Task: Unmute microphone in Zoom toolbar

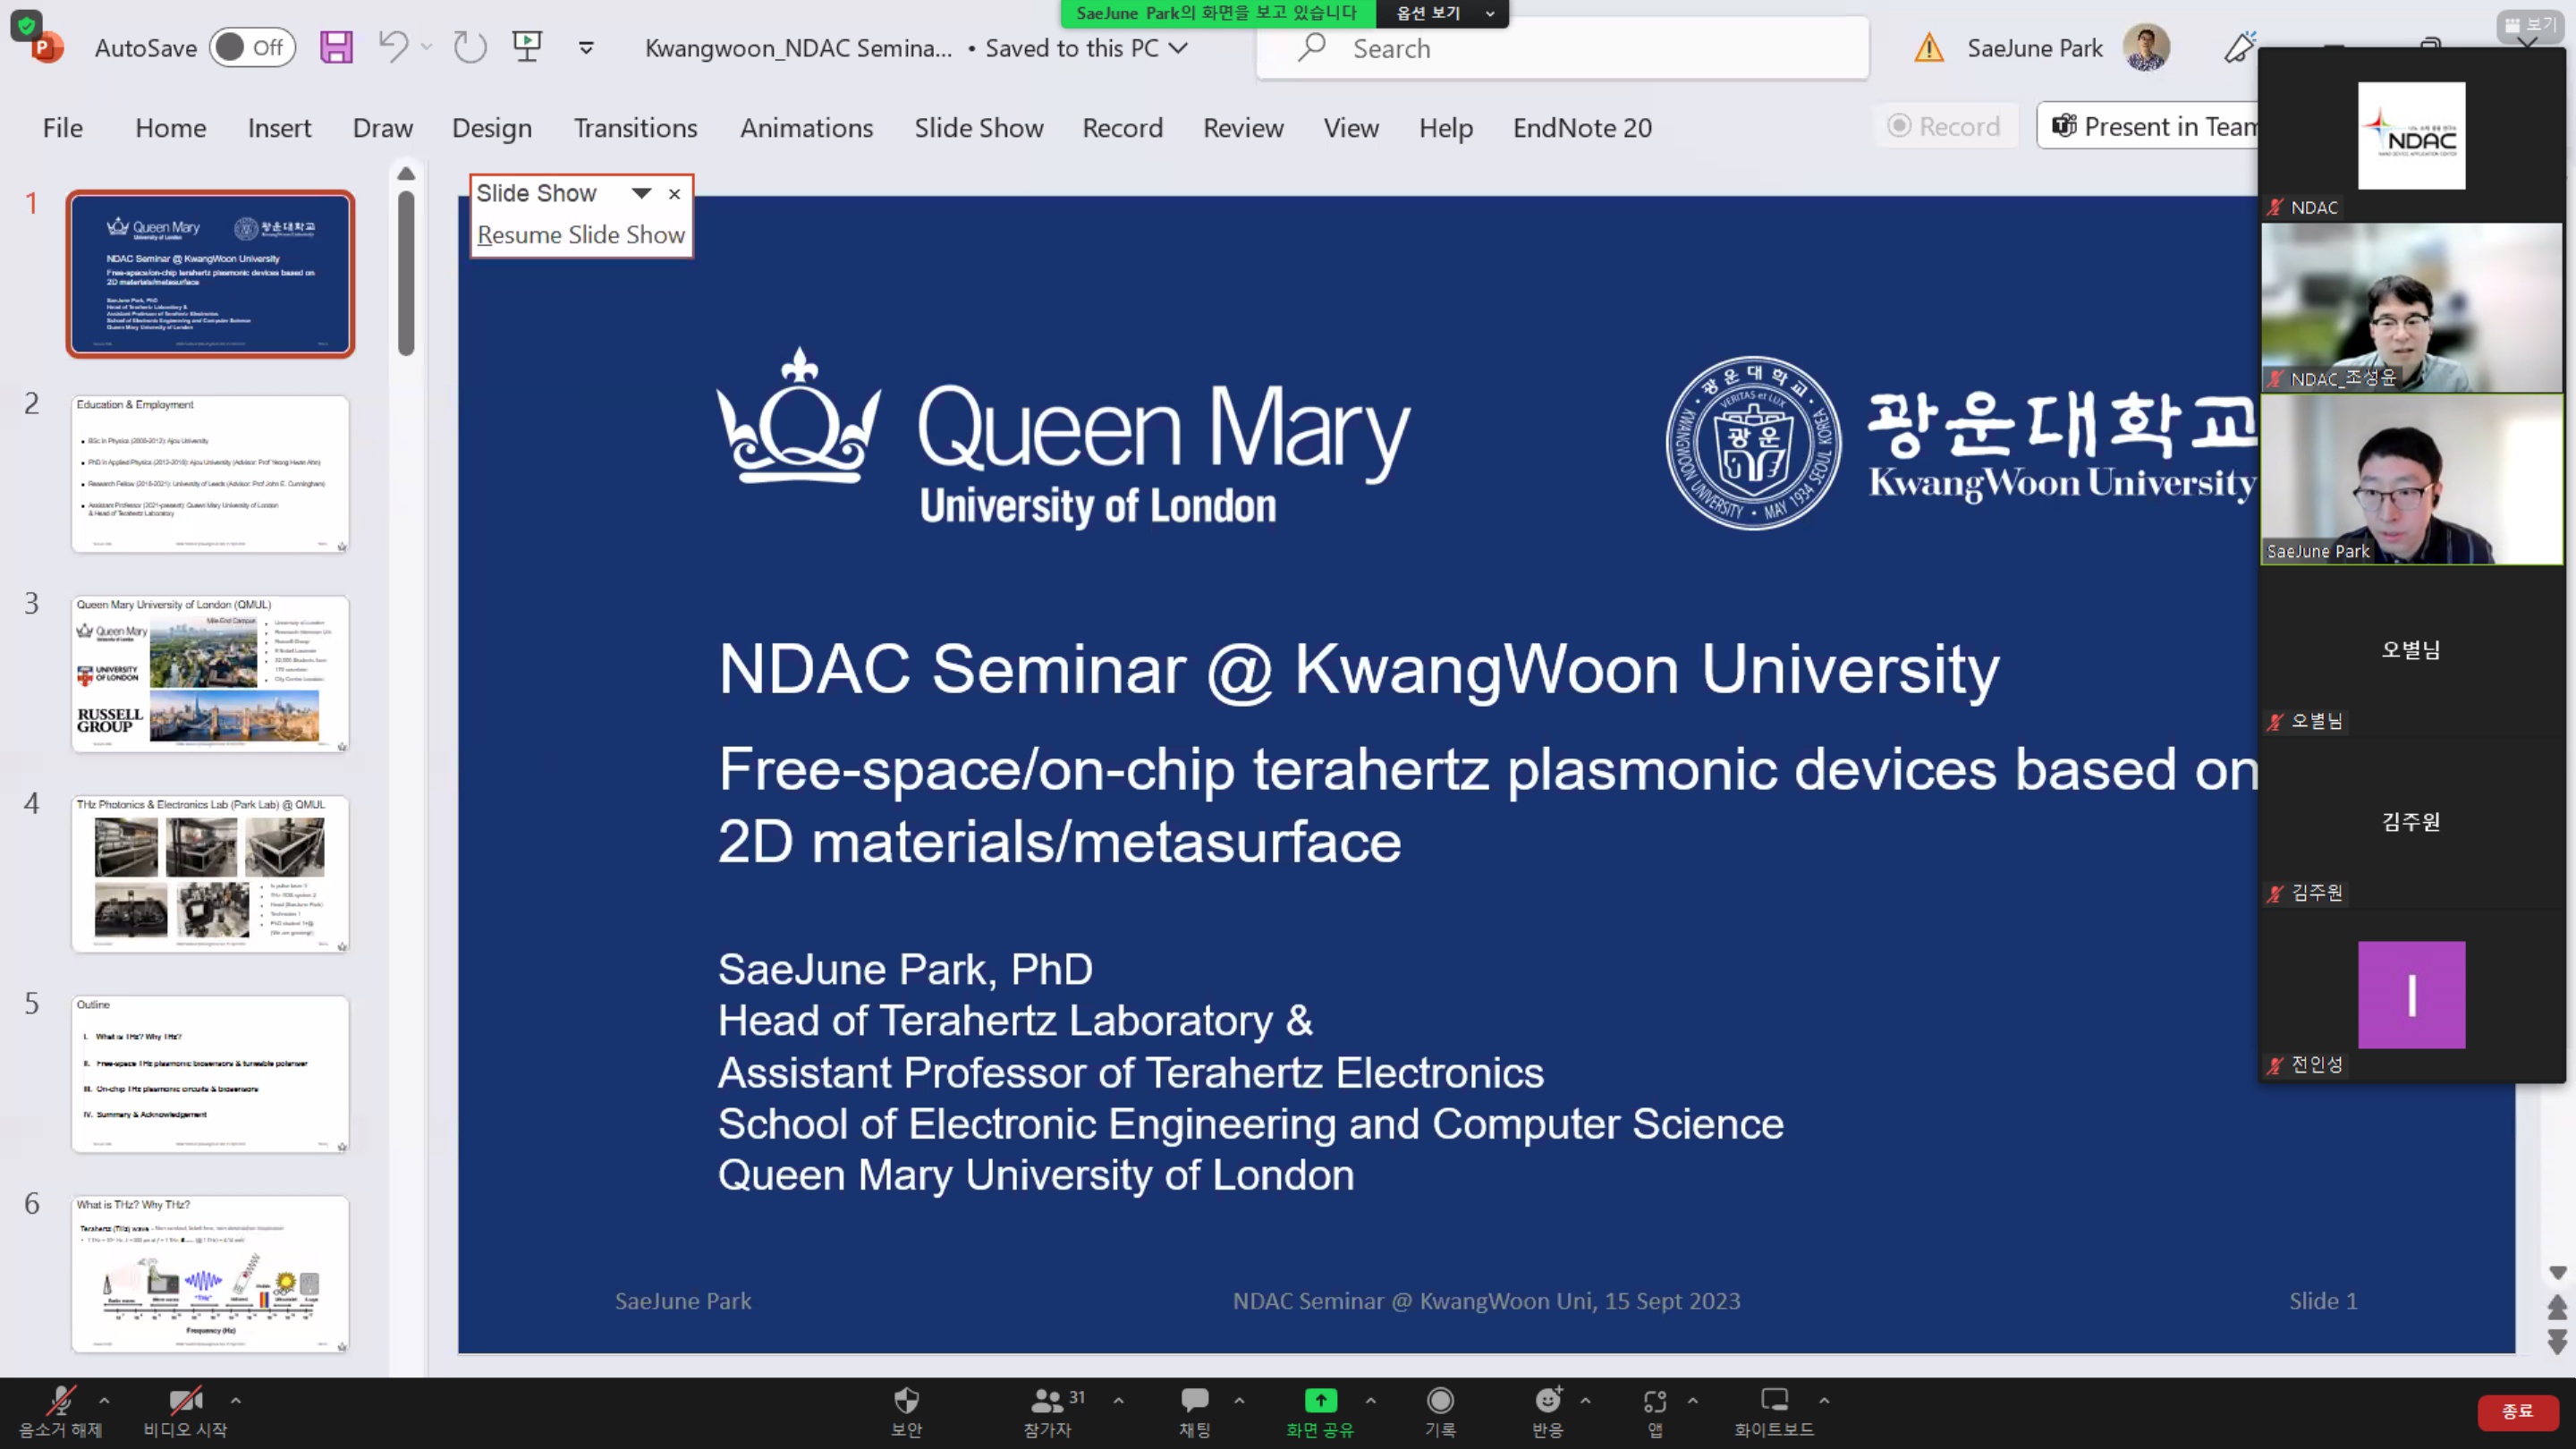Action: point(60,1412)
